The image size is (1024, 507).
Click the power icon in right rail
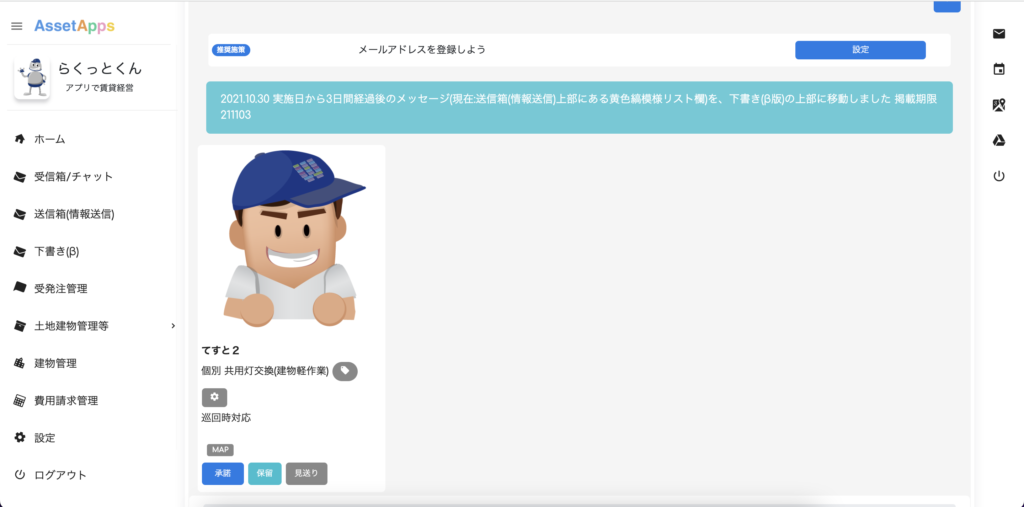[x=999, y=176]
